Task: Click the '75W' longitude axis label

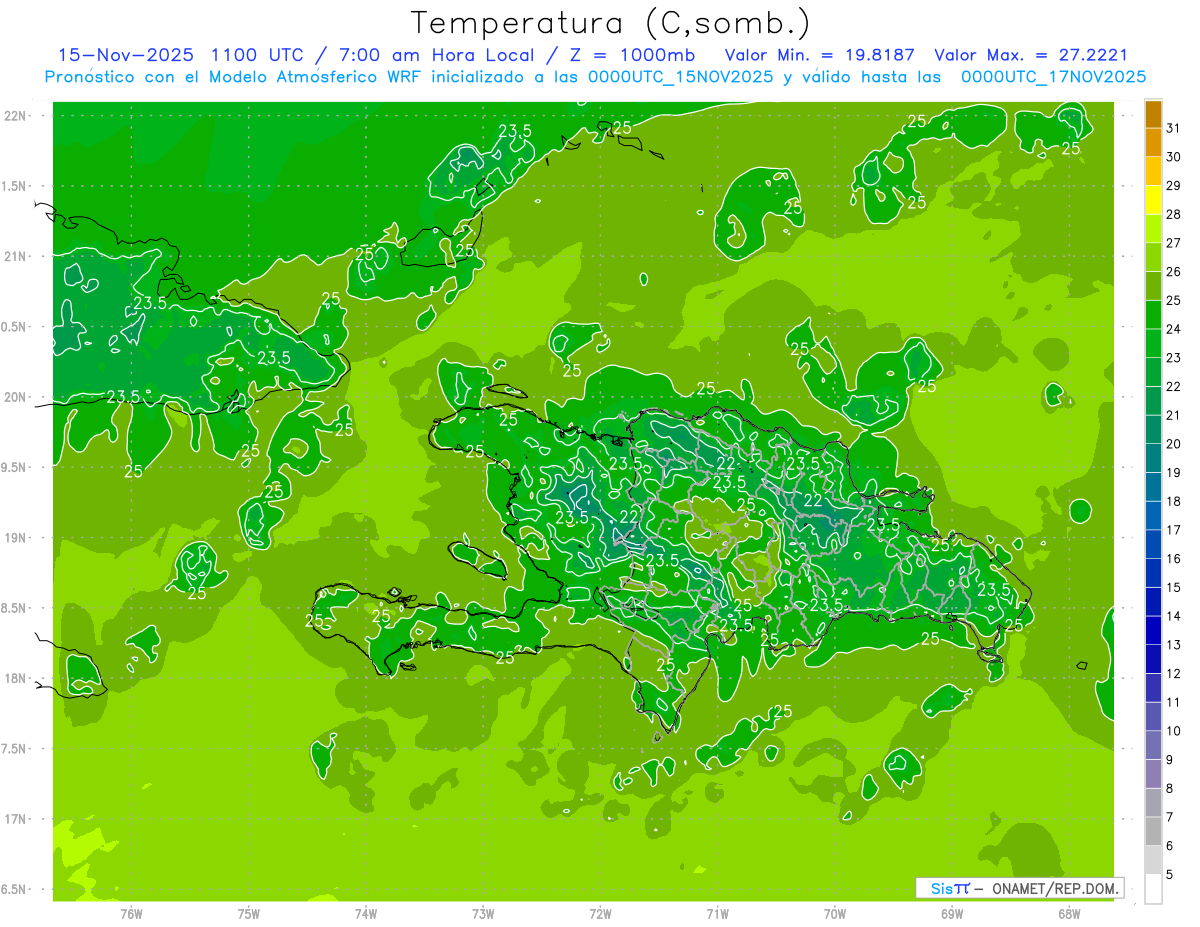Action: point(249,914)
